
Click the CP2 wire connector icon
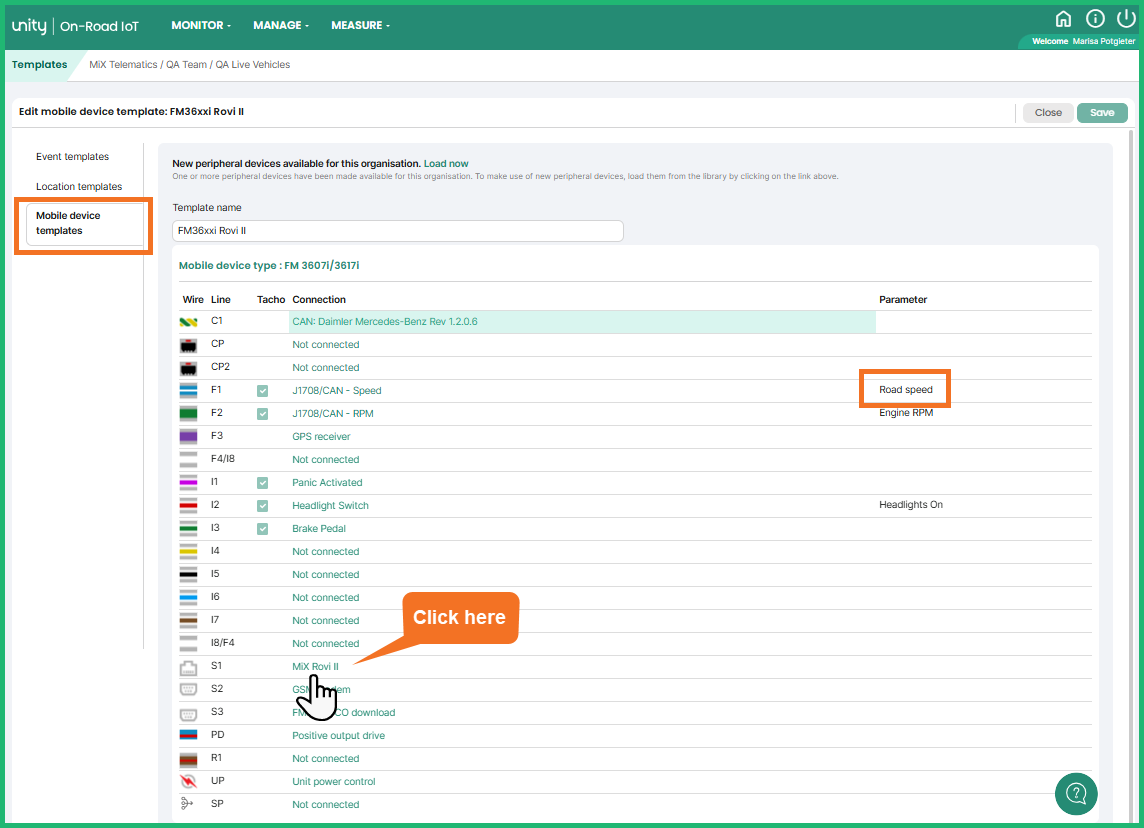(188, 368)
